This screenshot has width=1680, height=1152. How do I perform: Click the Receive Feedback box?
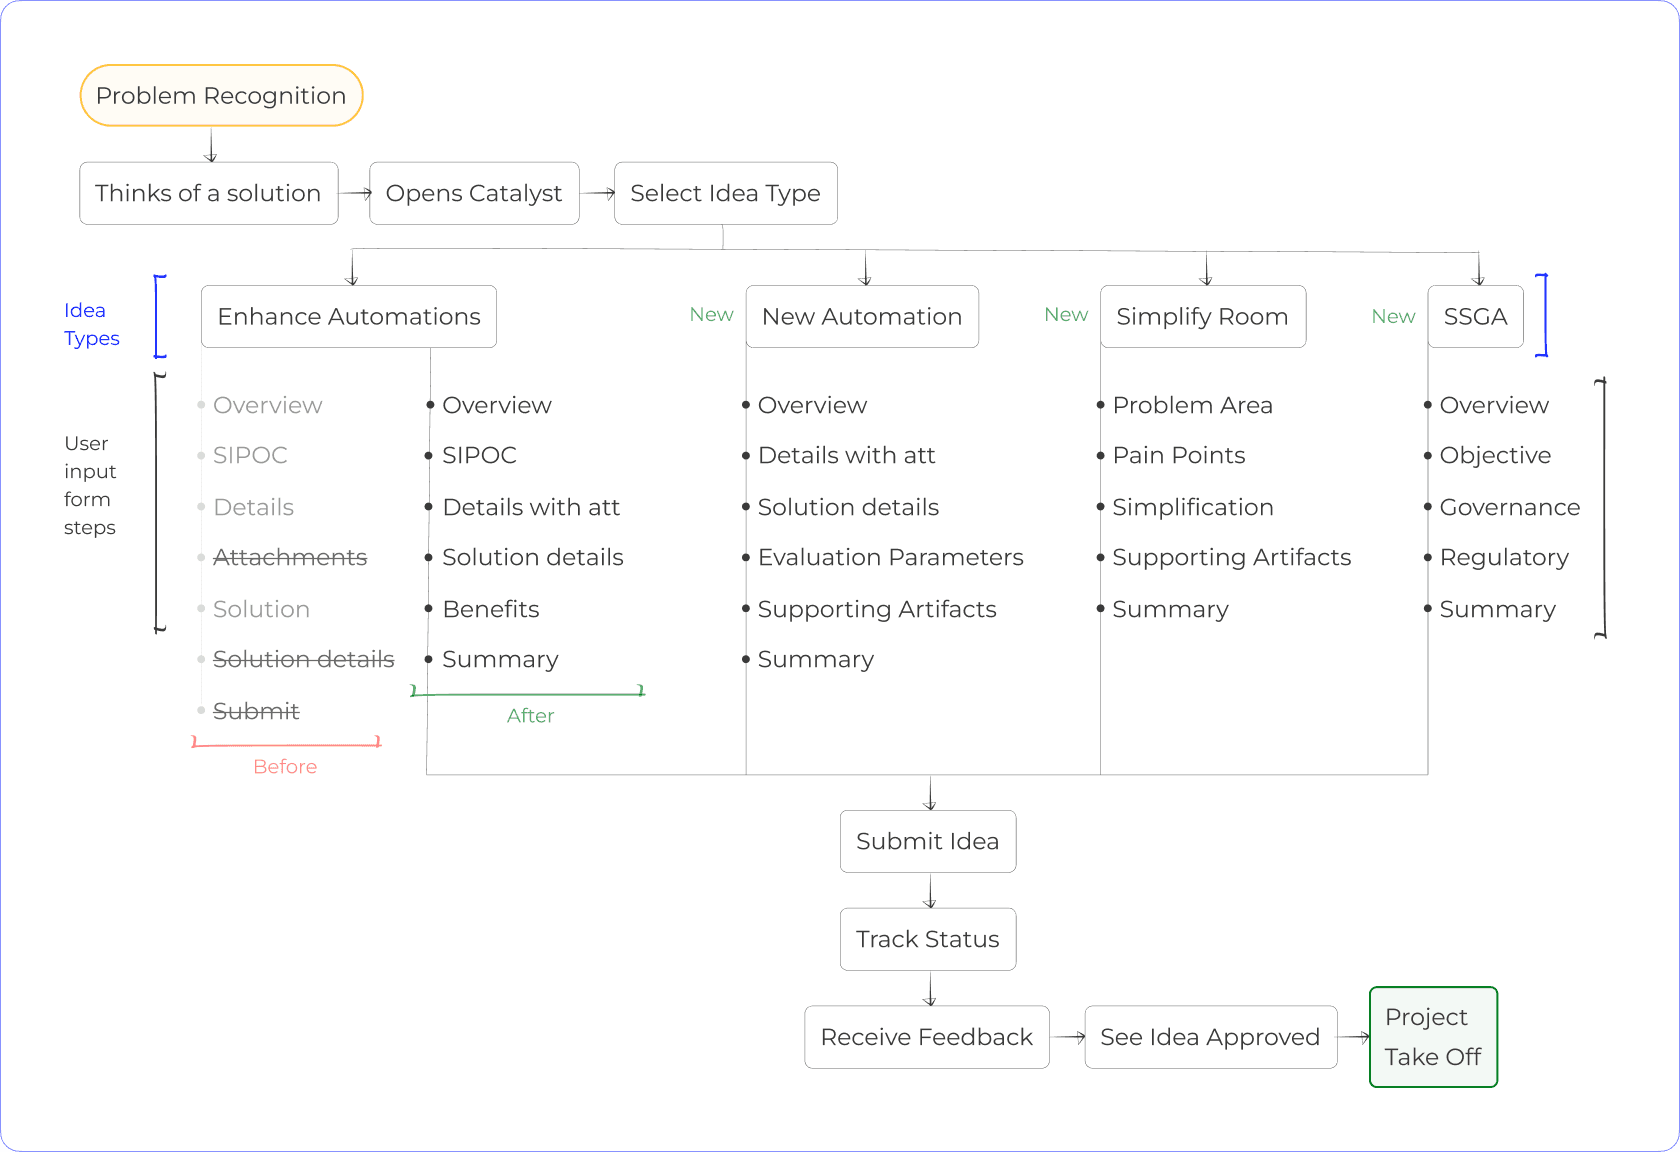pyautogui.click(x=926, y=1038)
